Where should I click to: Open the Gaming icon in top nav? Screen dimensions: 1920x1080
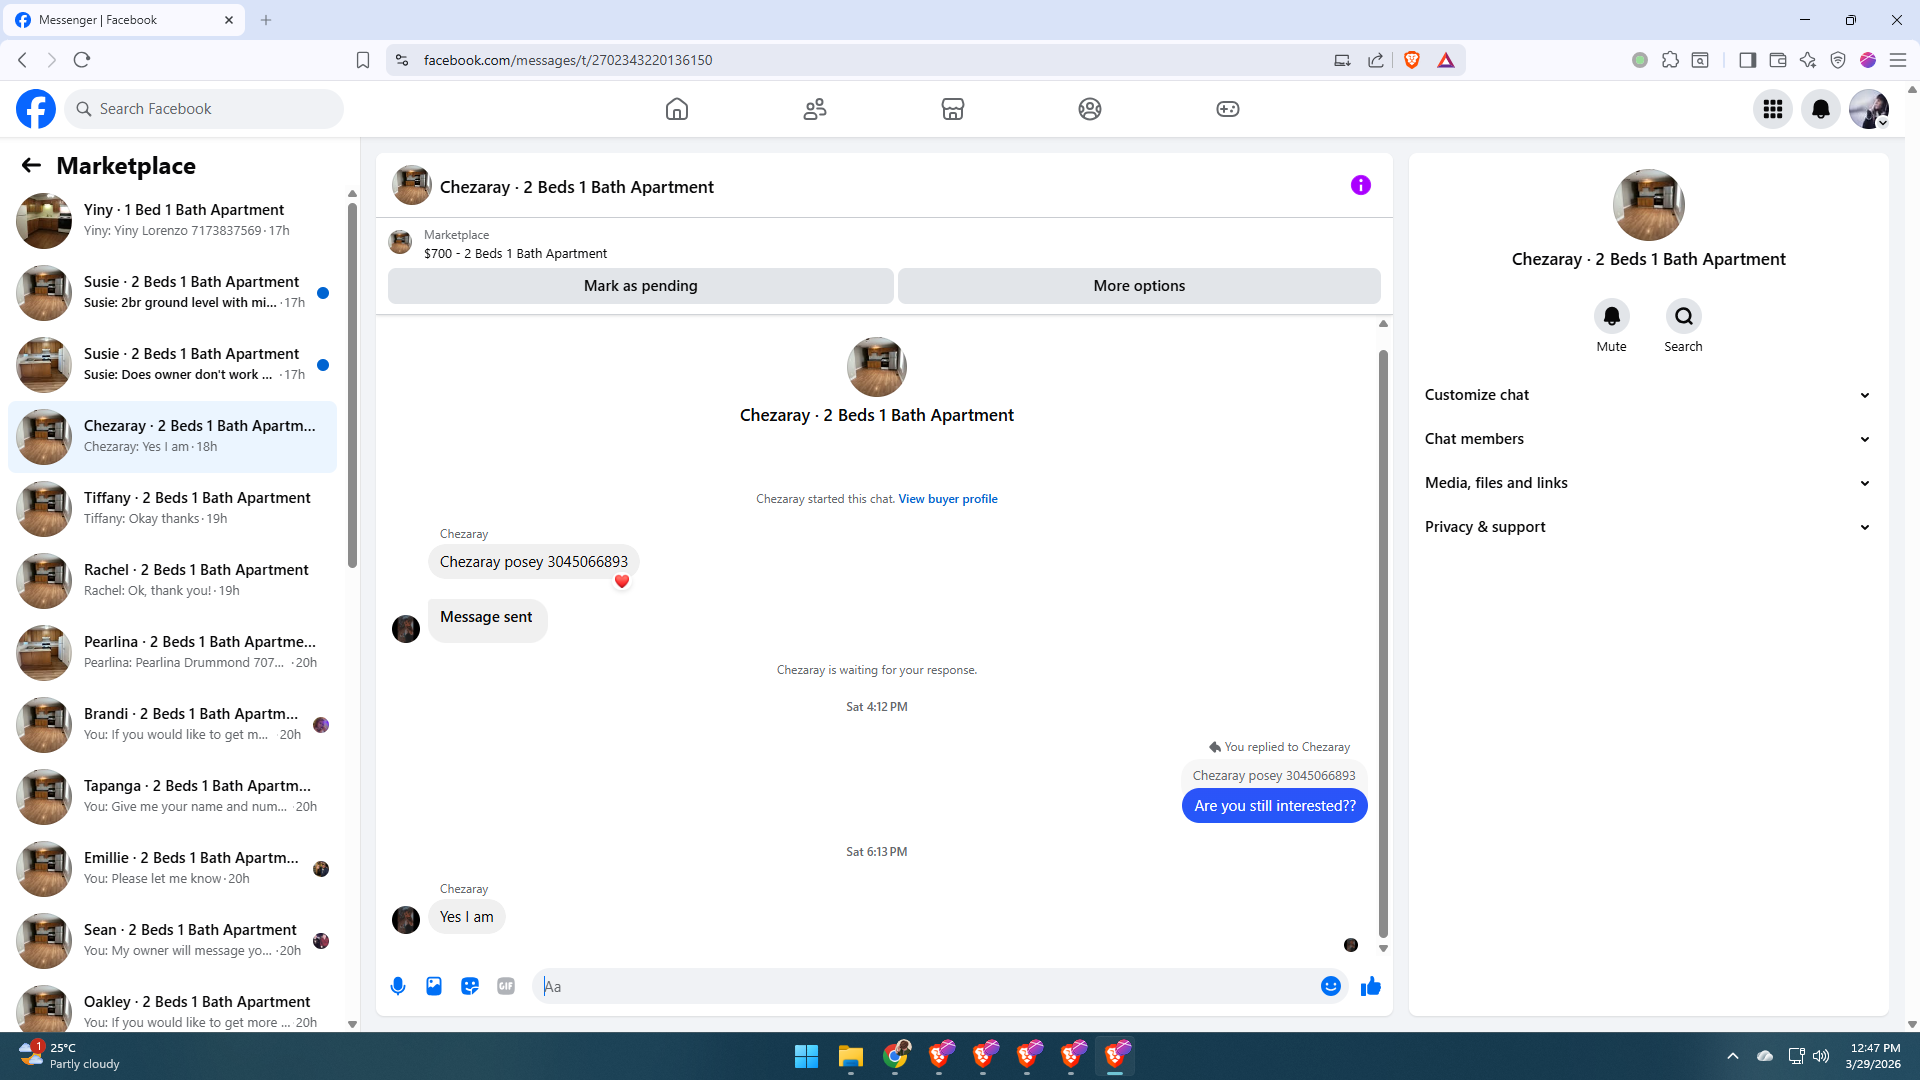coord(1228,109)
